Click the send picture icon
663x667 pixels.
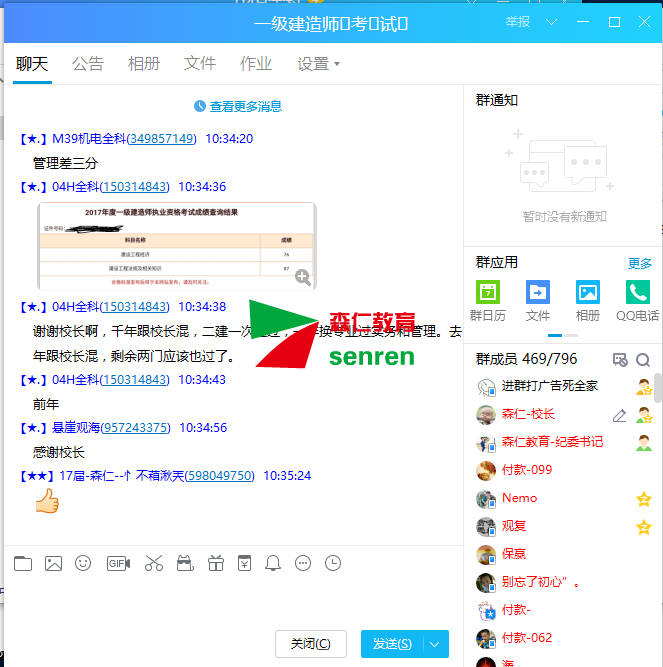pos(53,563)
